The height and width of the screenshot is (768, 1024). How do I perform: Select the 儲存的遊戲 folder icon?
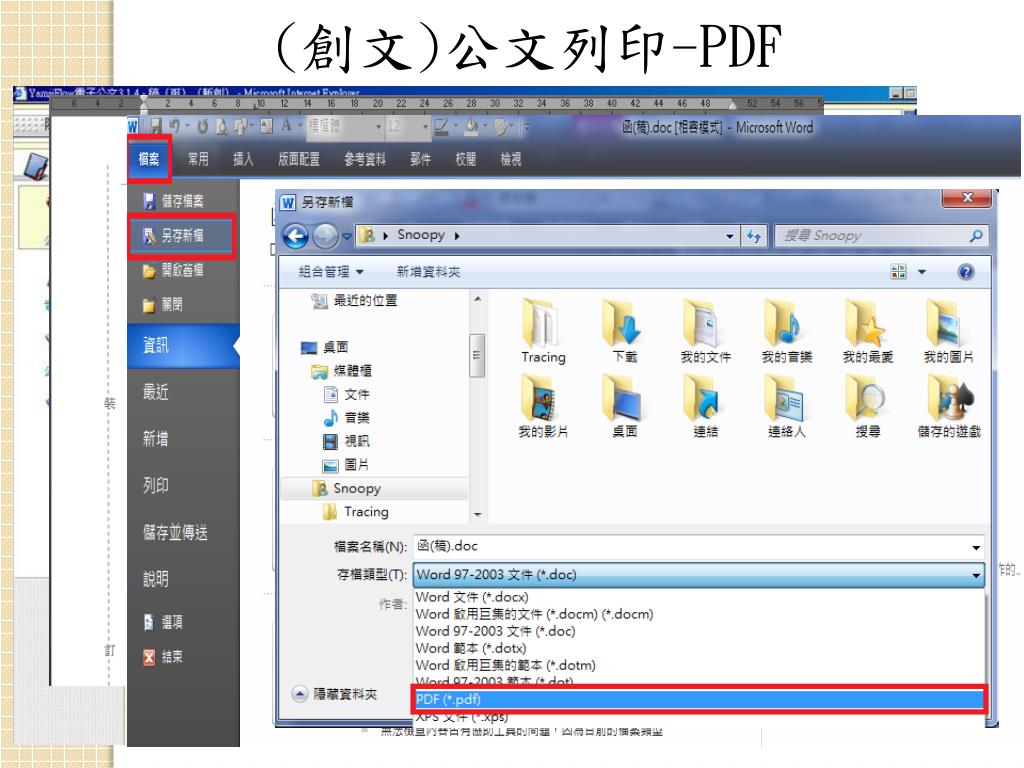pyautogui.click(x=948, y=406)
